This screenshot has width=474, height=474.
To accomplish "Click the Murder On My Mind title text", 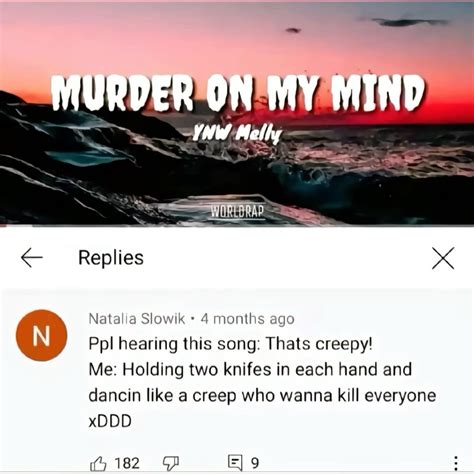I will click(x=238, y=92).
